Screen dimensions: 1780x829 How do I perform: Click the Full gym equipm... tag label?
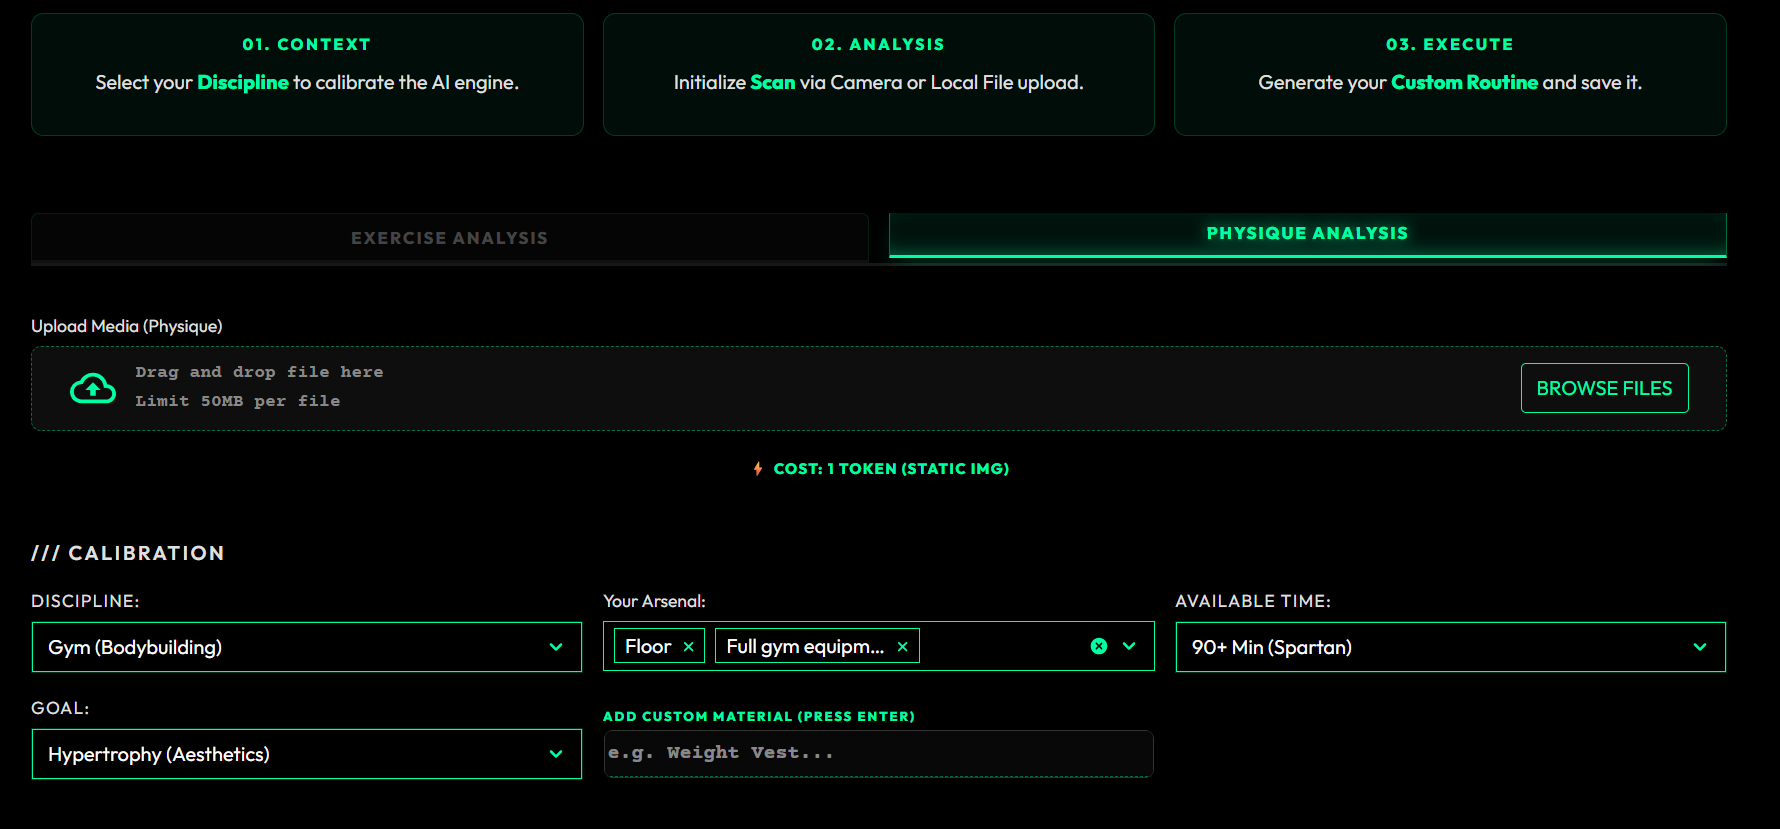pyautogui.click(x=805, y=647)
